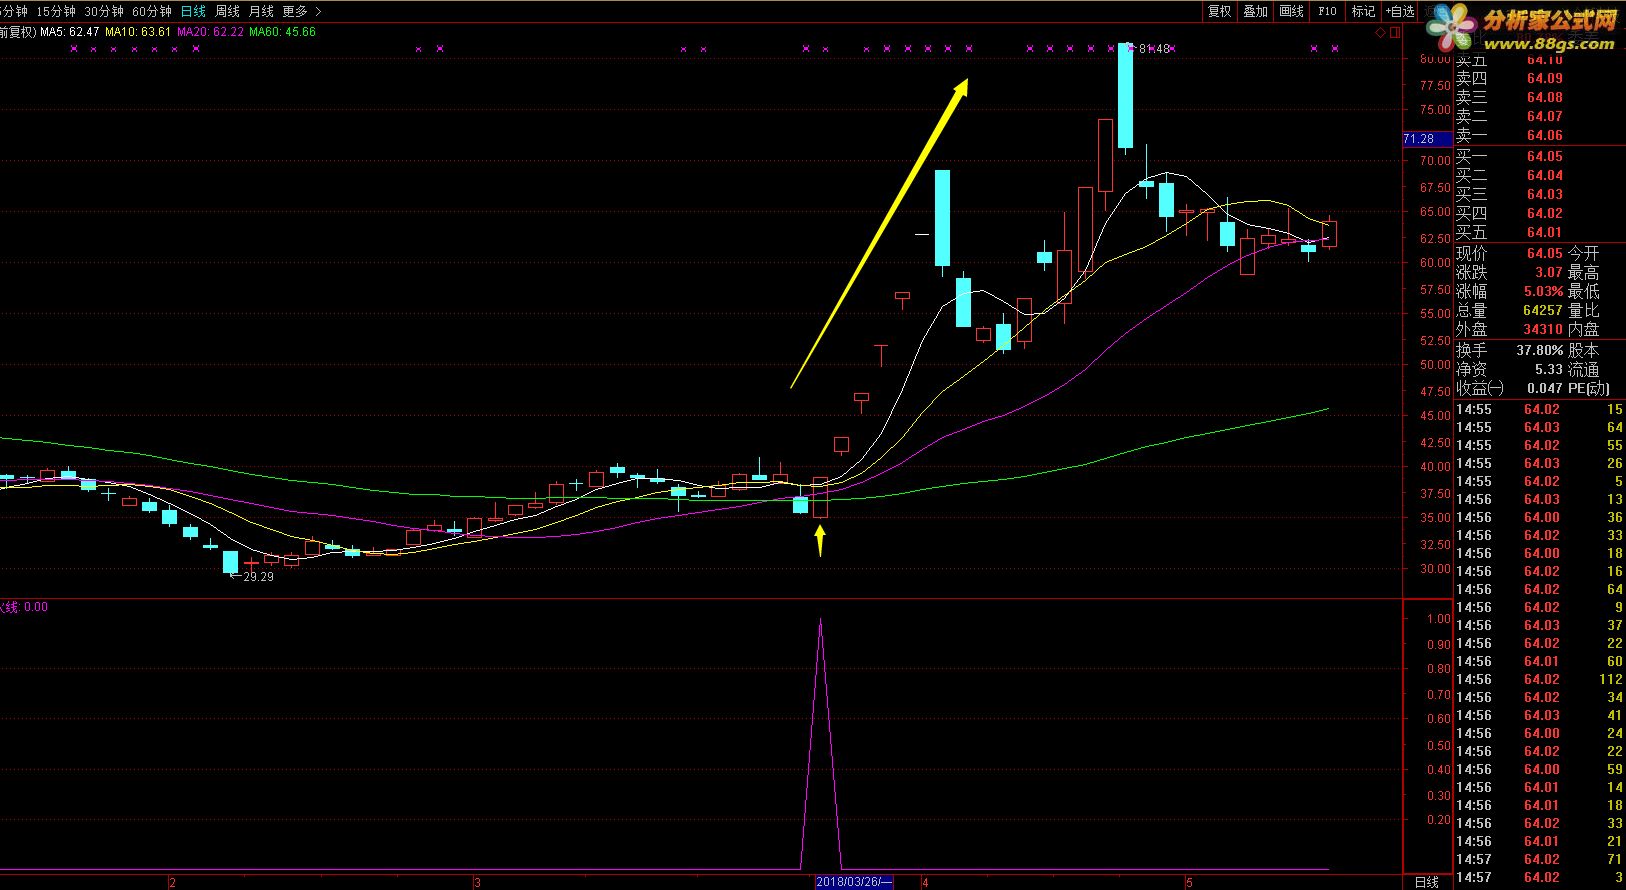Click the MA20: 62.22 indicator label
Viewport: 1626px width, 890px height.
[210, 32]
